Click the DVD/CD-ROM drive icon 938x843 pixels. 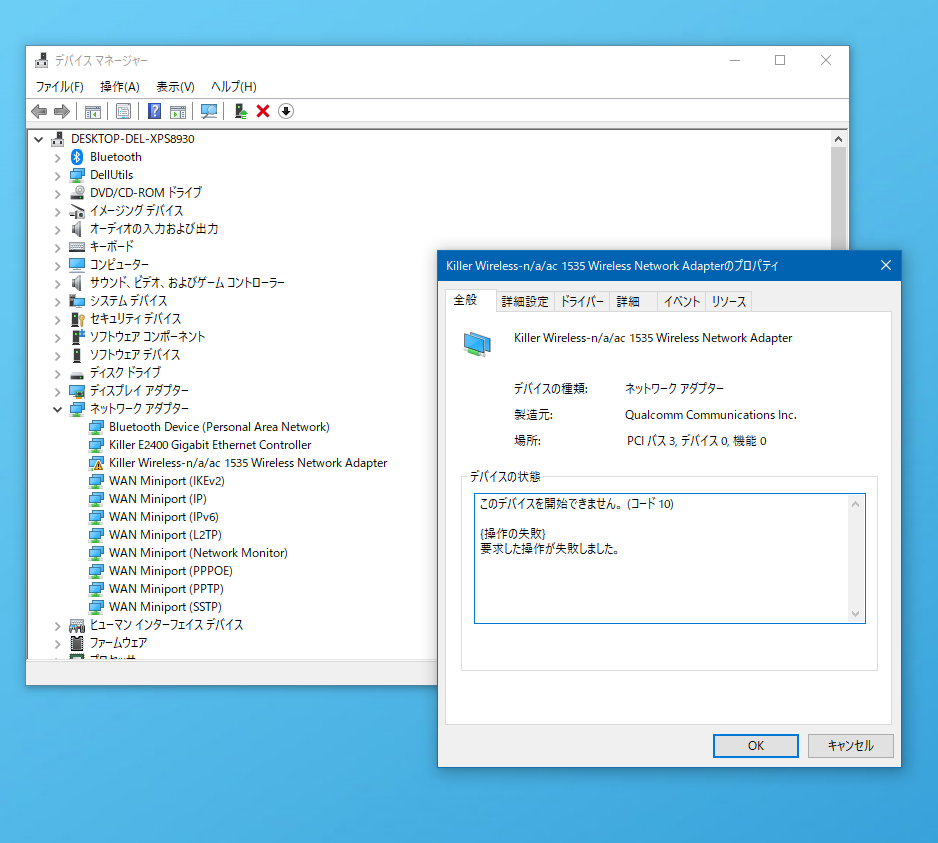point(77,193)
